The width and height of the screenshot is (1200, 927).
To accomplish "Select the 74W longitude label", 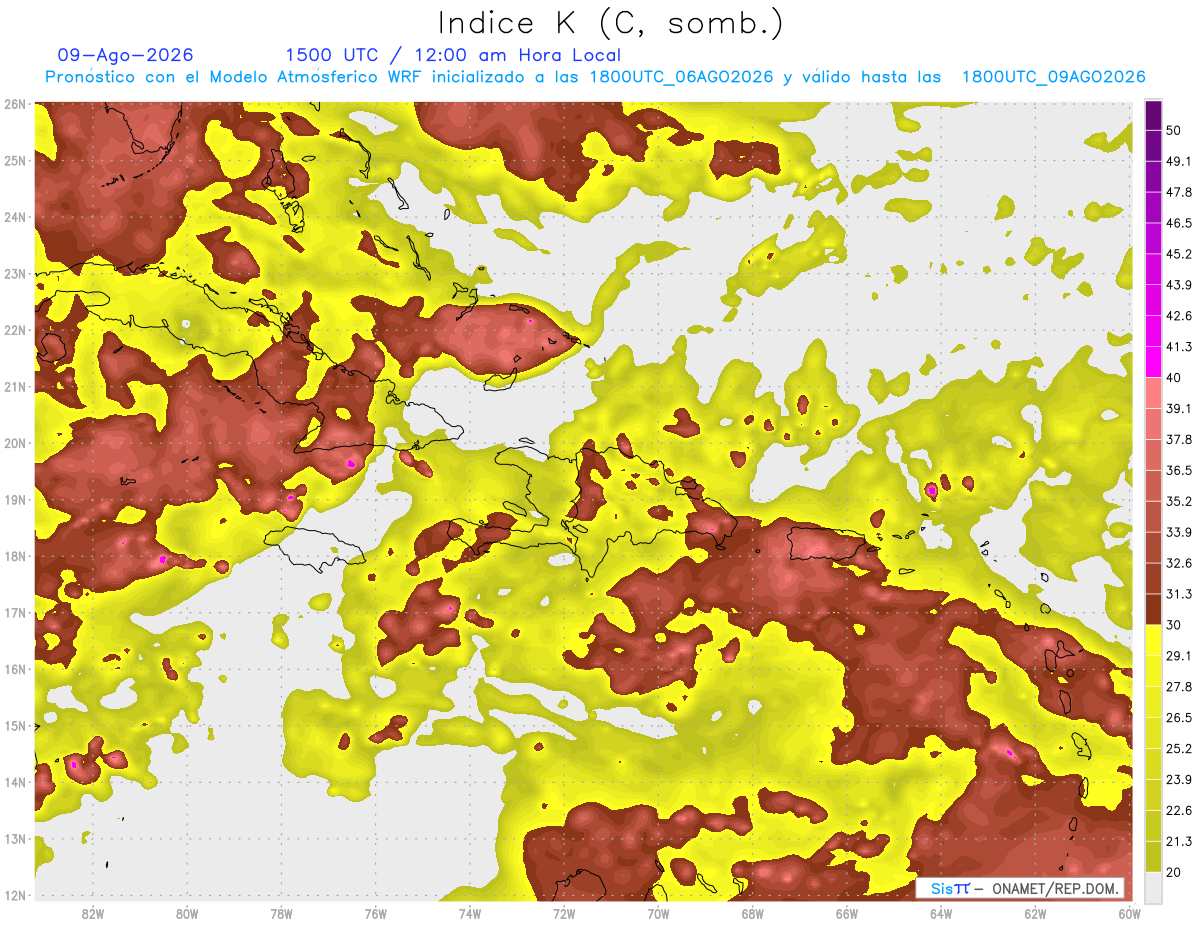I will pos(470,913).
